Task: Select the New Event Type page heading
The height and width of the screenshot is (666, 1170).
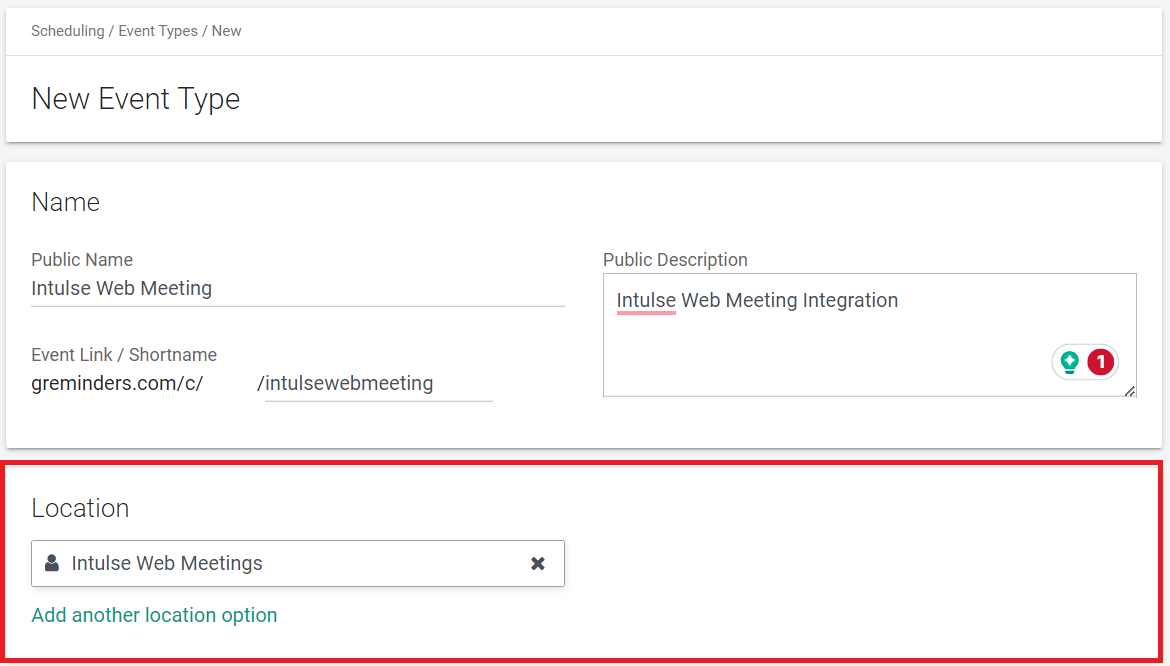Action: pos(135,98)
